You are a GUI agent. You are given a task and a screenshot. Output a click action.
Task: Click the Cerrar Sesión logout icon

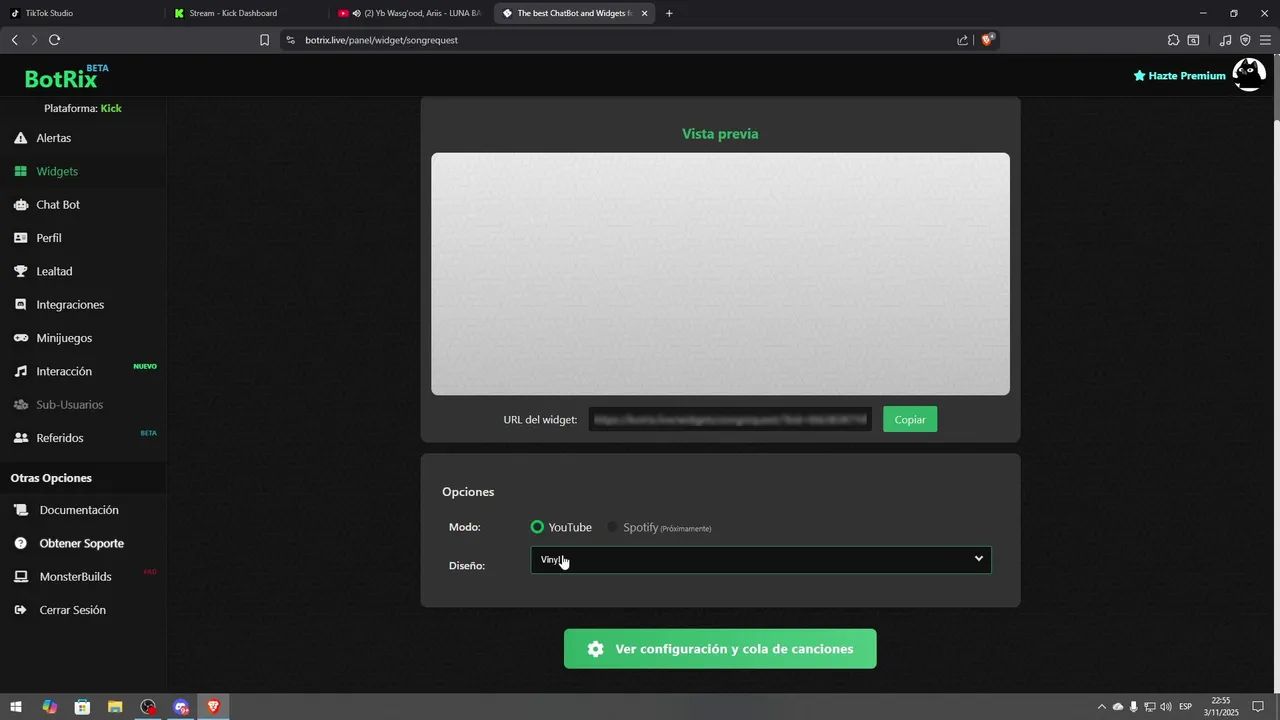click(x=20, y=610)
